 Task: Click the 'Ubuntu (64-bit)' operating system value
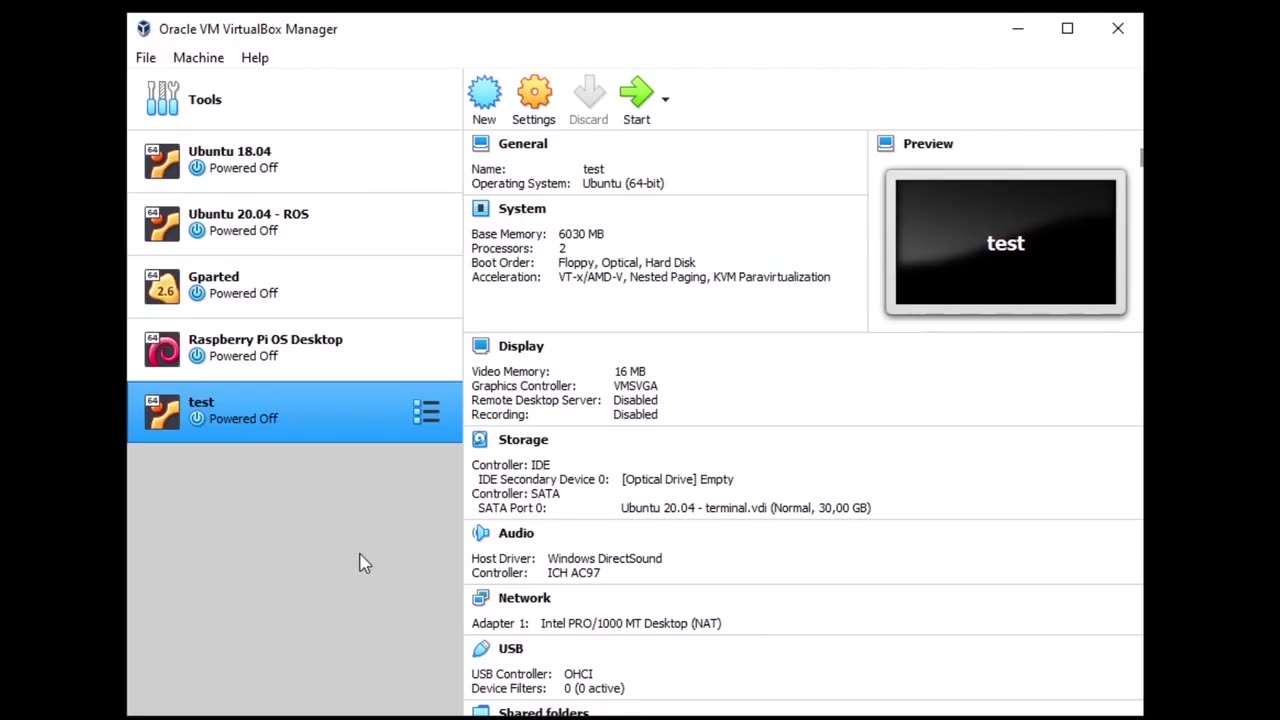(x=623, y=184)
